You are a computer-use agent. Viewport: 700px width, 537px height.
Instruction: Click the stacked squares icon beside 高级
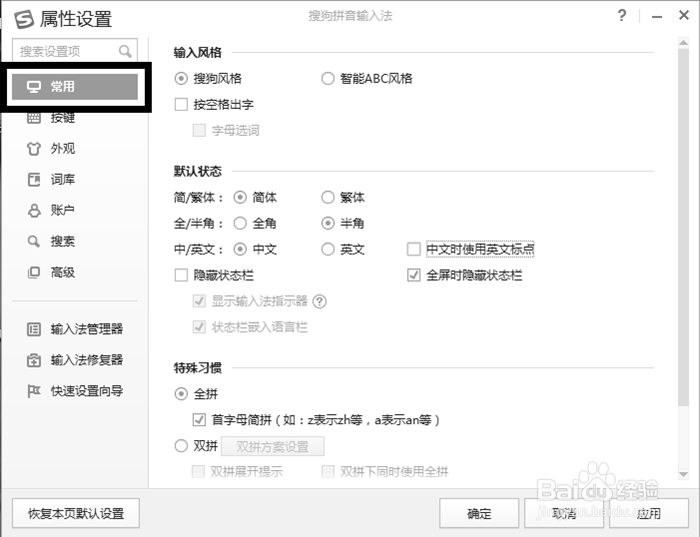[34, 272]
